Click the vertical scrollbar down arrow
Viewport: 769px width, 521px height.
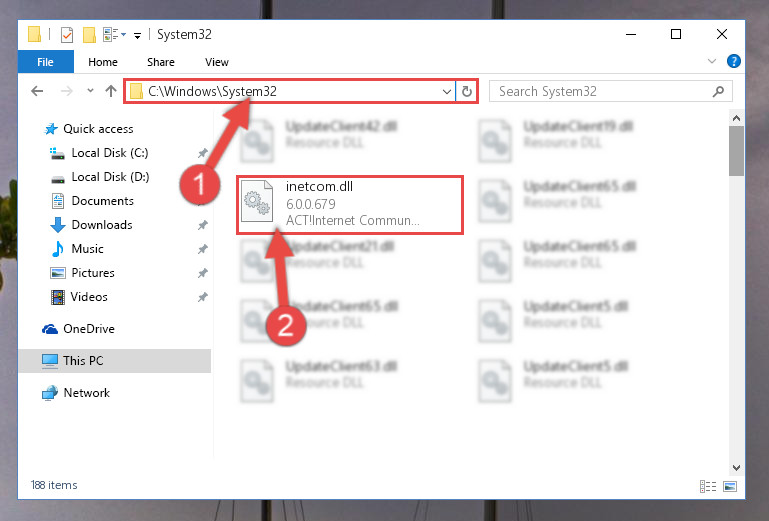click(736, 468)
